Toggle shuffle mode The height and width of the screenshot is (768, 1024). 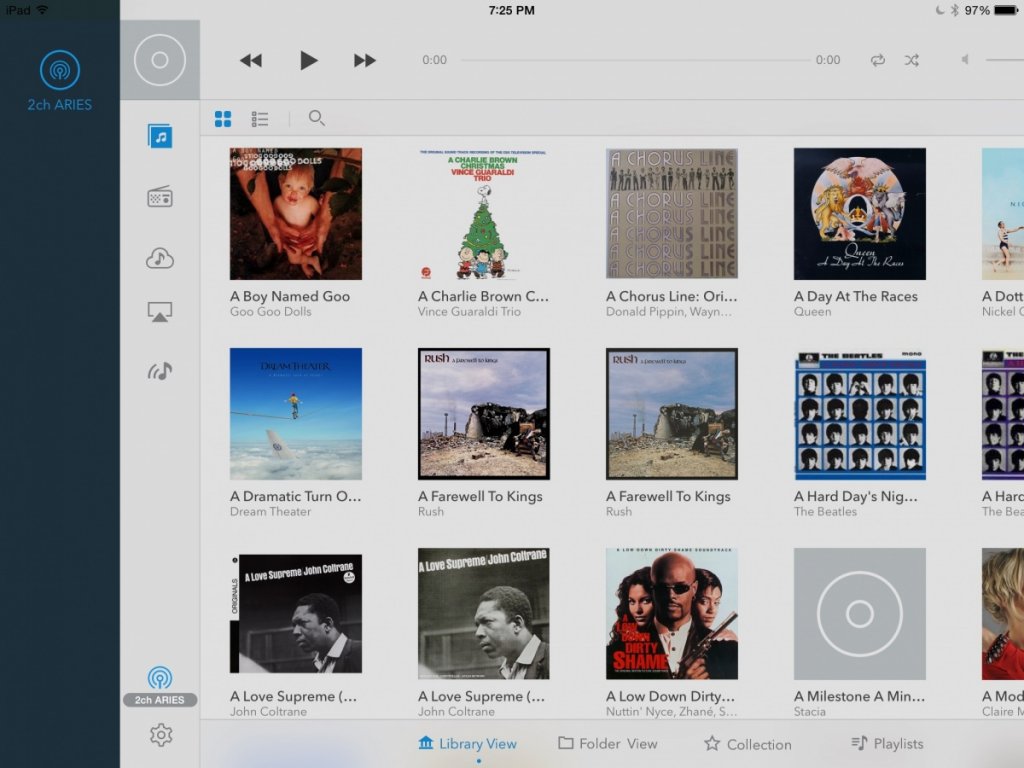point(912,60)
